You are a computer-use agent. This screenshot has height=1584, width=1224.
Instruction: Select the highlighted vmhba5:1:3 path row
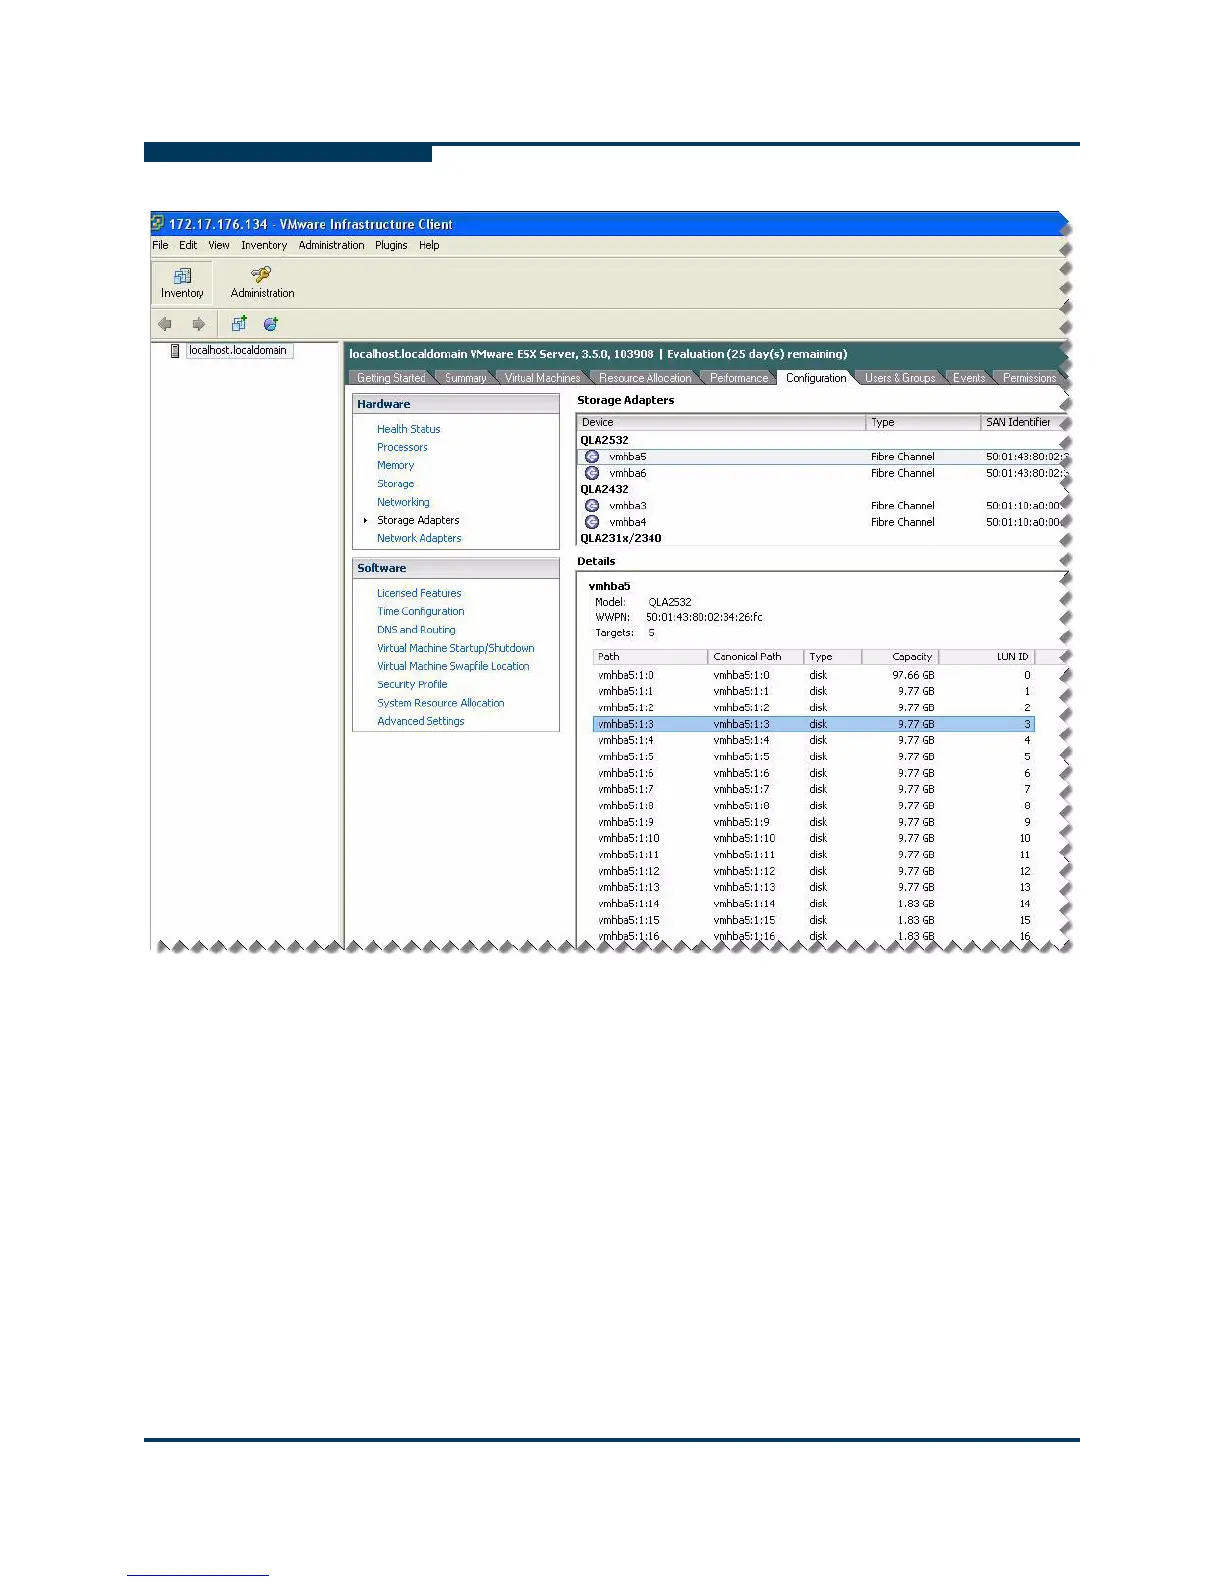813,724
